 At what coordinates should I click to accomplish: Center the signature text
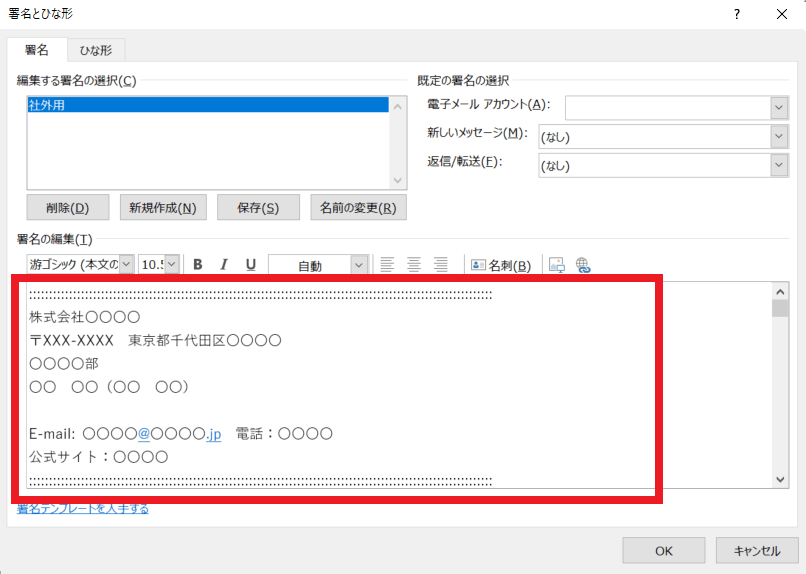[x=414, y=265]
